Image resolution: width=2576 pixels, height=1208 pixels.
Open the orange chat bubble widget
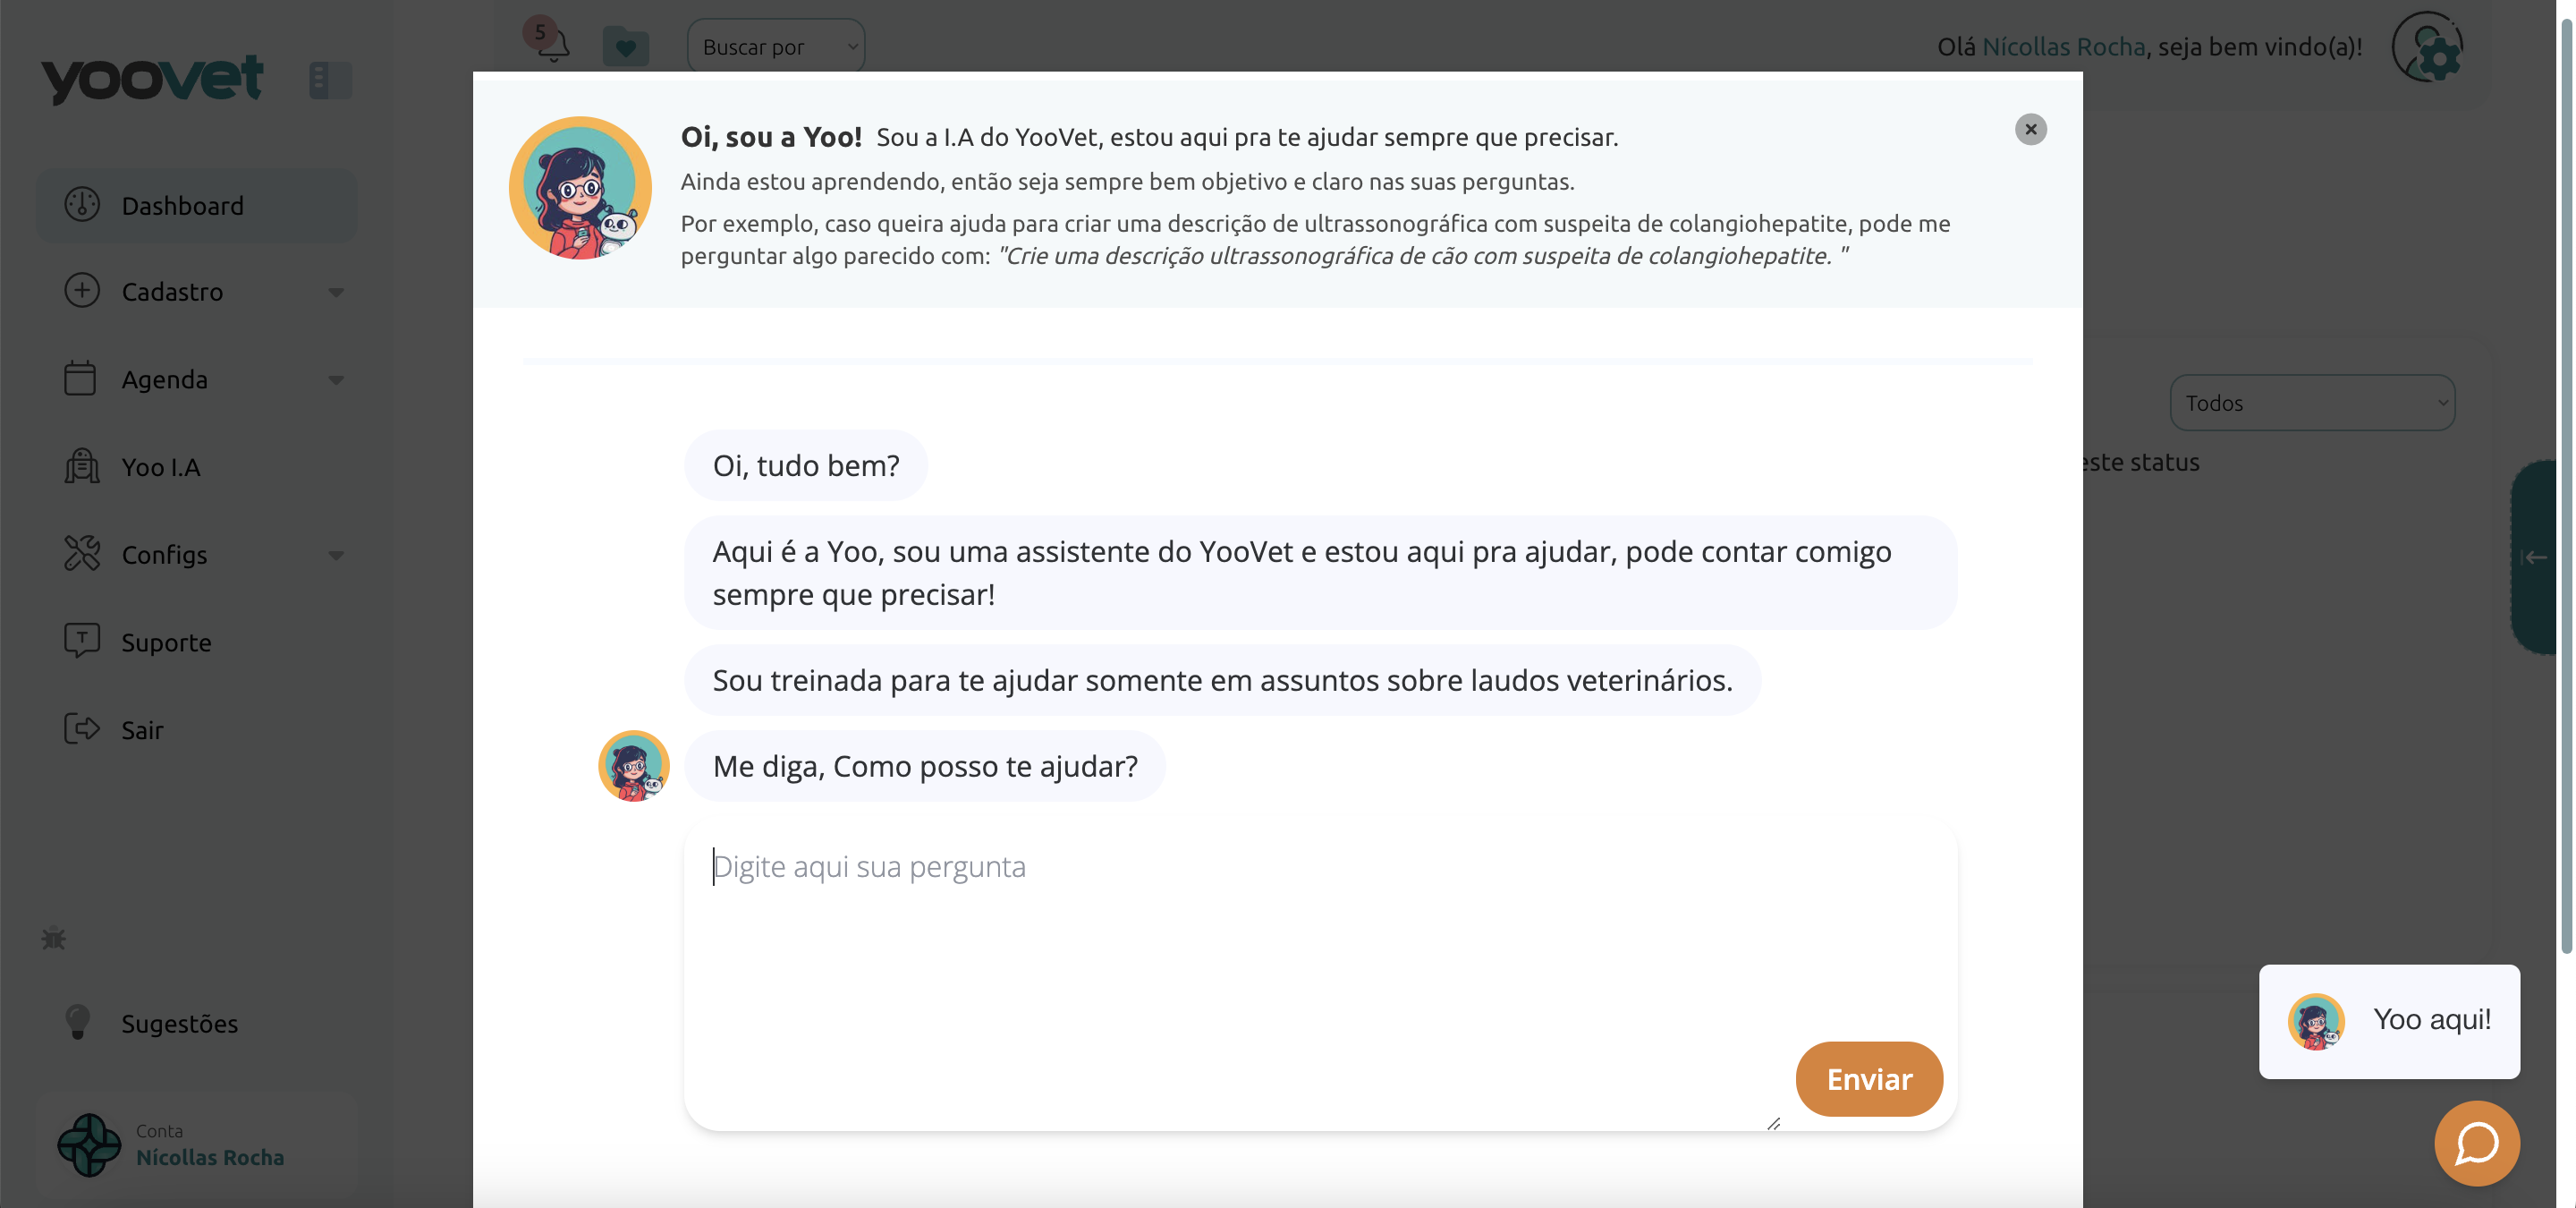tap(2476, 1143)
